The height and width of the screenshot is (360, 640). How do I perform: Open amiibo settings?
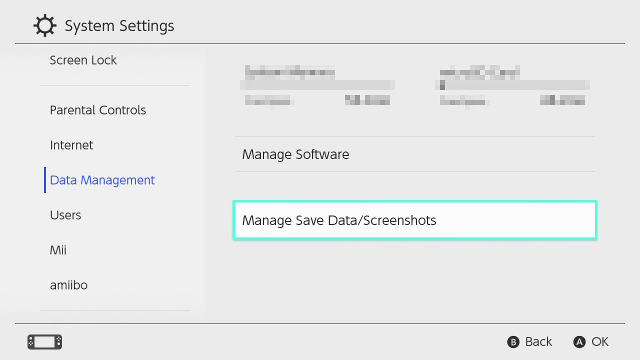click(69, 285)
